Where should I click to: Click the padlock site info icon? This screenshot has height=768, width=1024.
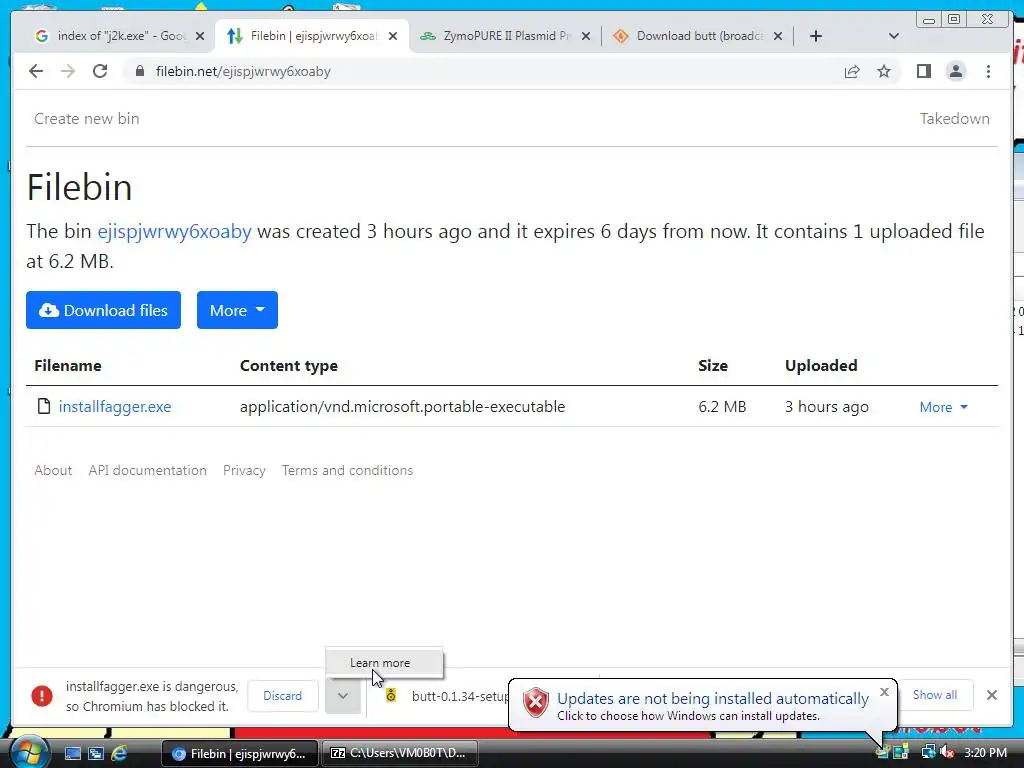pyautogui.click(x=140, y=71)
